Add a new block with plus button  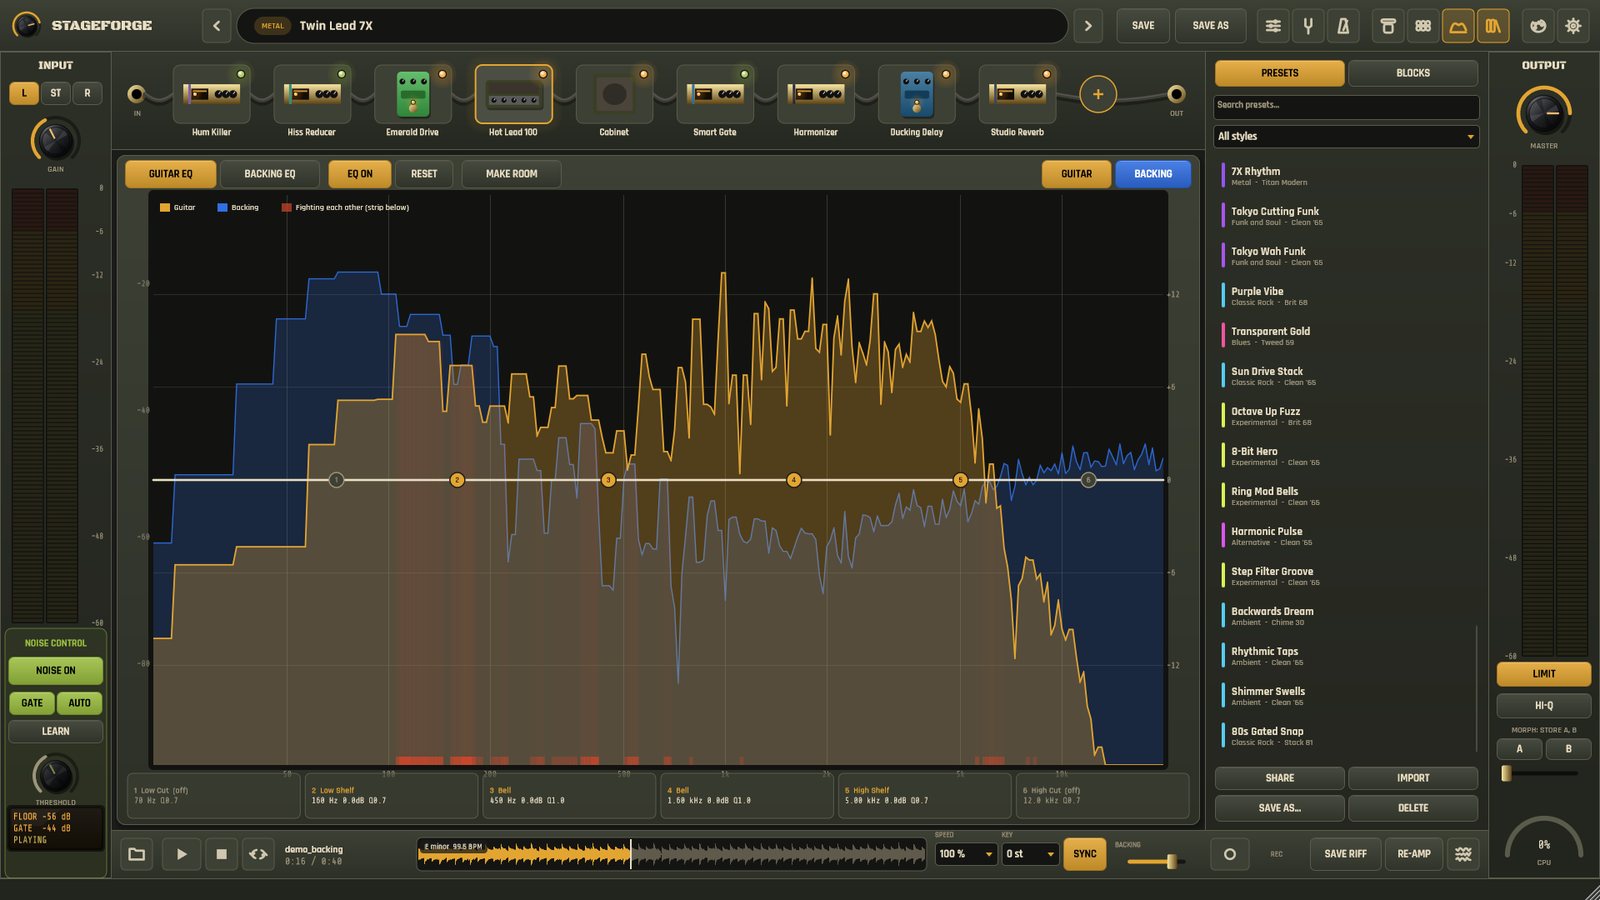tap(1098, 94)
